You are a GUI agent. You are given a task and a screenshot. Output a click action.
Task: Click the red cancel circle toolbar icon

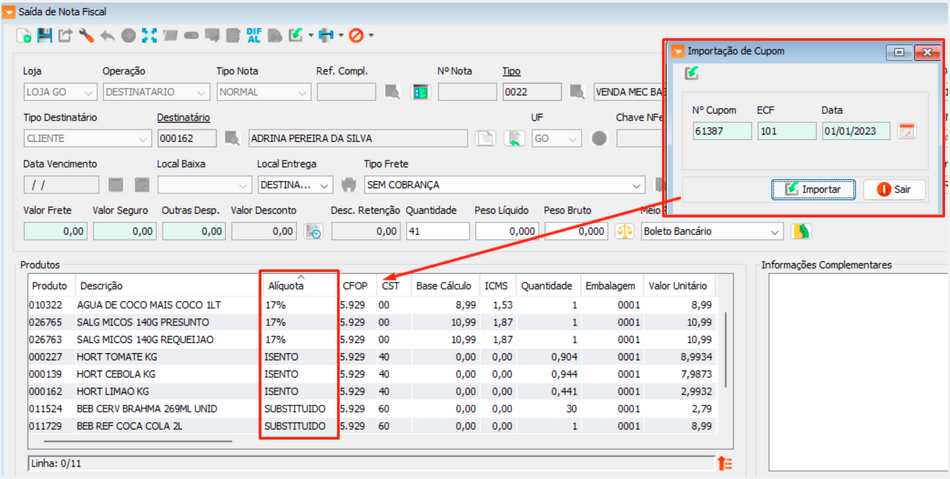click(x=356, y=36)
